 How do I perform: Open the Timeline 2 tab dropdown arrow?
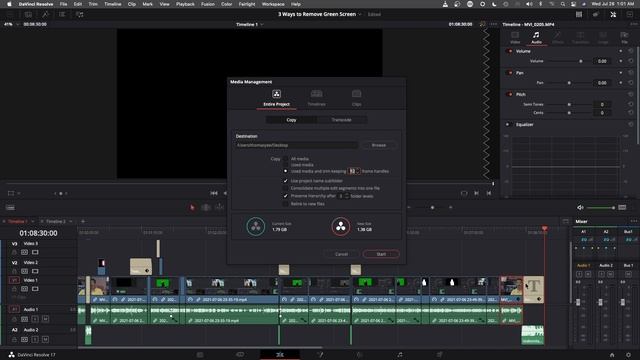71,222
